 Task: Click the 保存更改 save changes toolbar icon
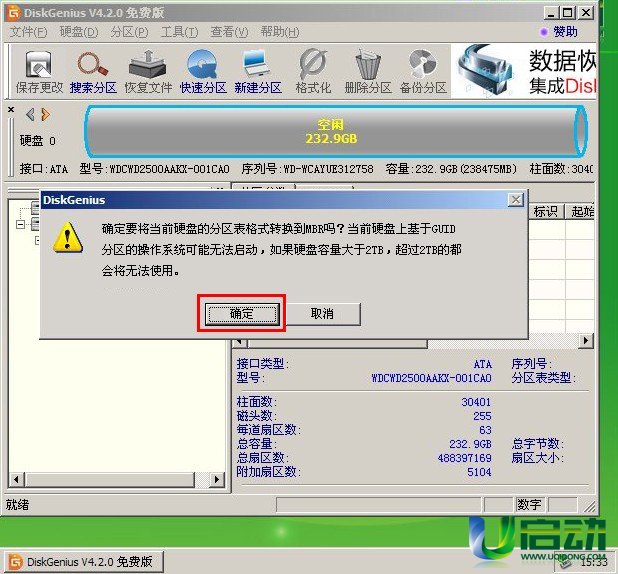click(x=39, y=72)
